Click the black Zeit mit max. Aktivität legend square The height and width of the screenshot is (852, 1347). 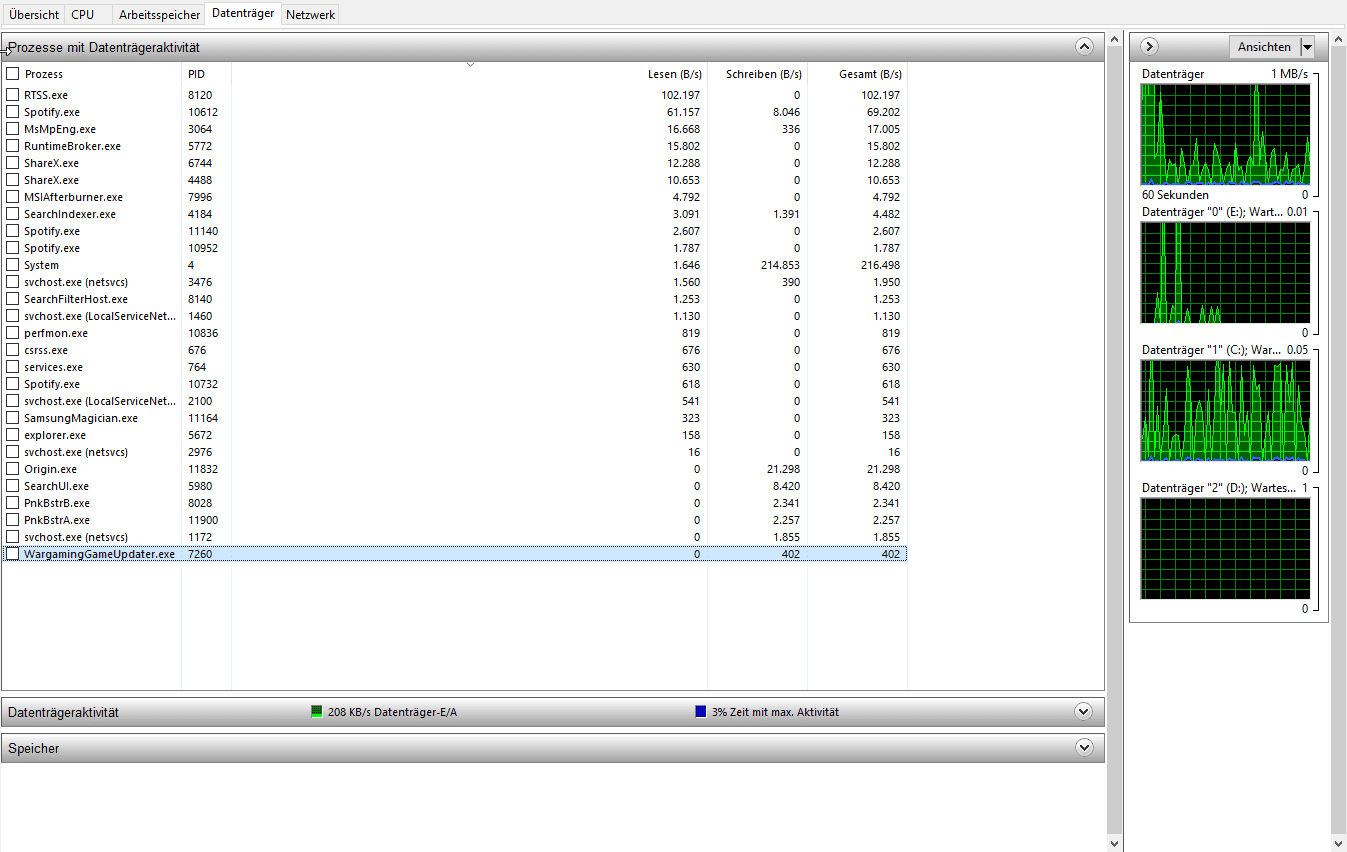[700, 712]
